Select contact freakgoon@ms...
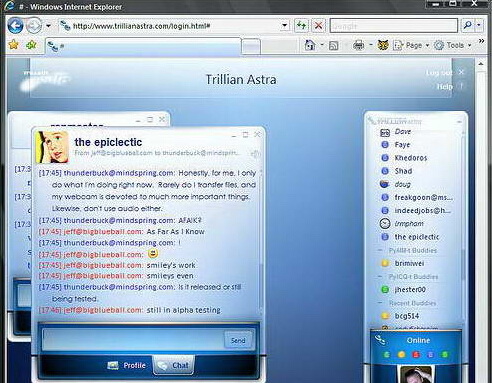Image resolution: width=492 pixels, height=383 pixels. coord(423,197)
